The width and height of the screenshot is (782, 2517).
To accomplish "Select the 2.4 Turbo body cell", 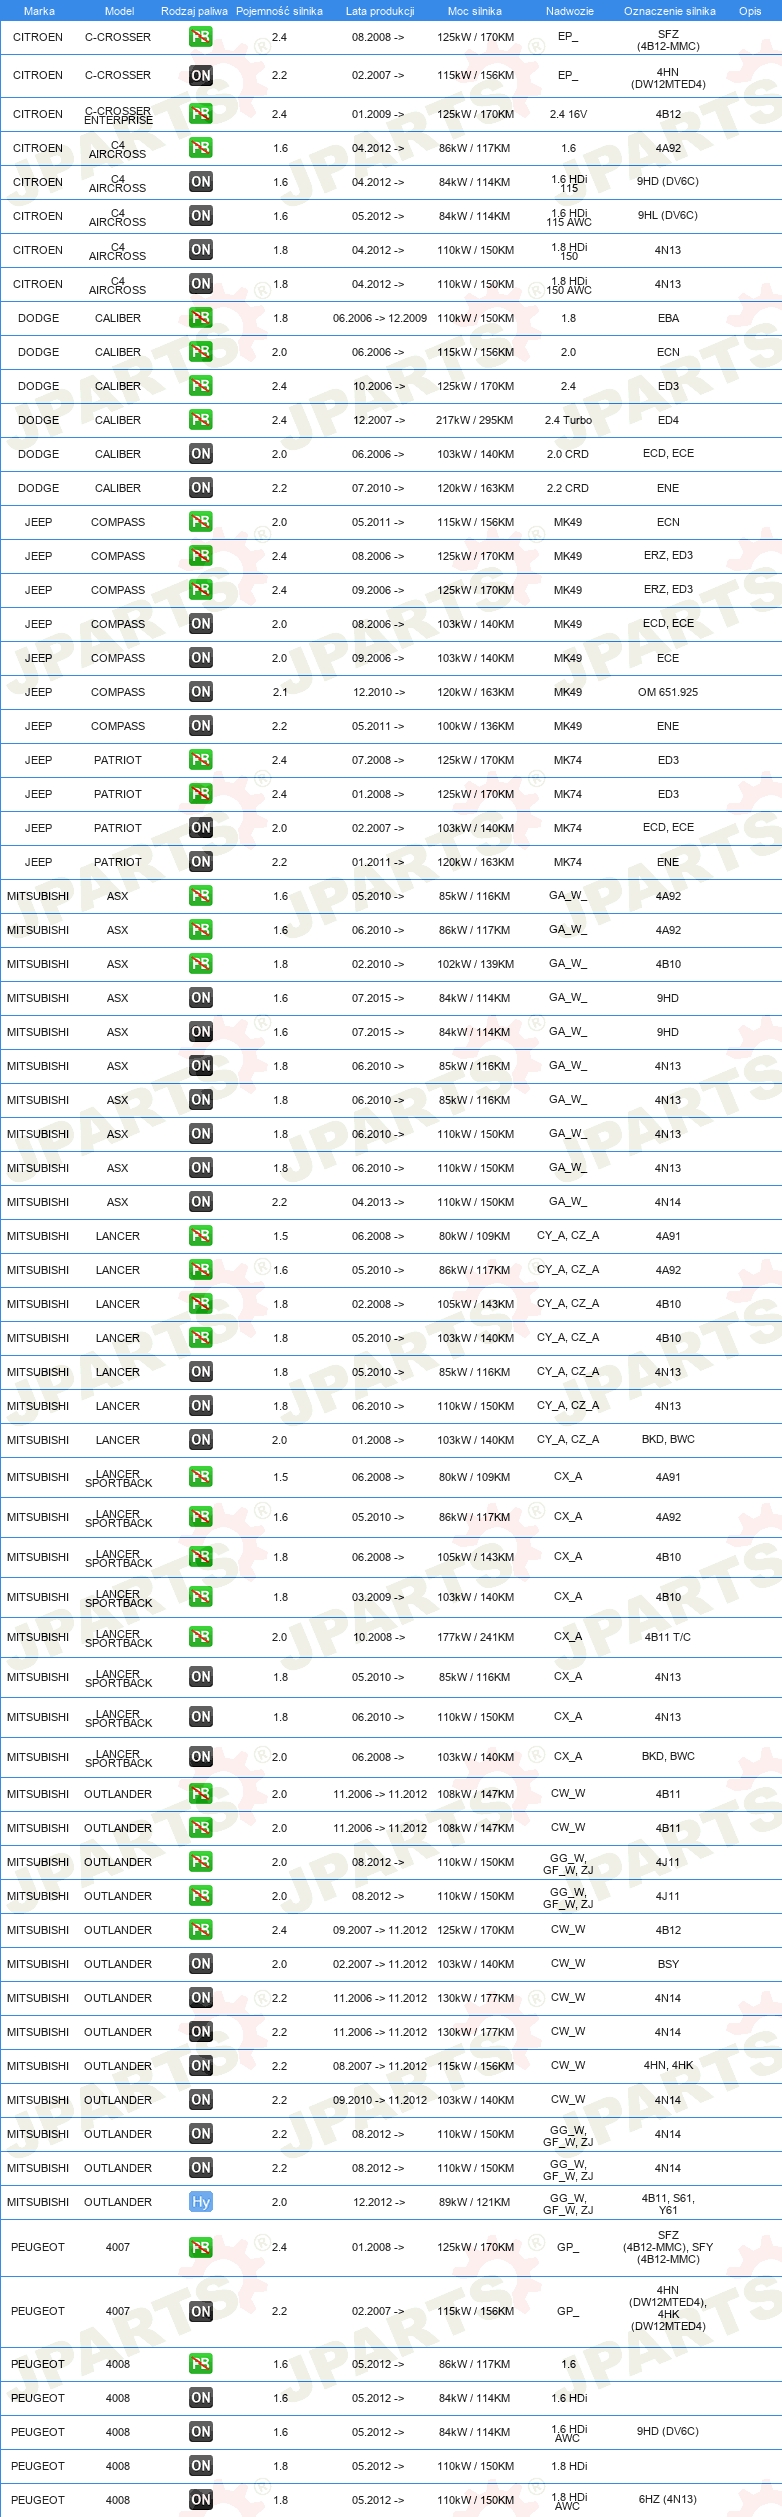I will click(568, 420).
